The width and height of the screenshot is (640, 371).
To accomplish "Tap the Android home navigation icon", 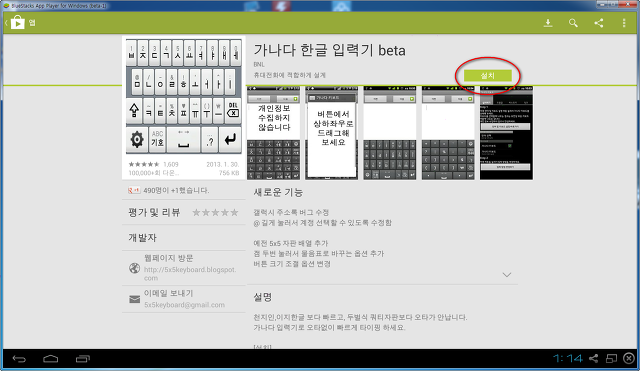I will [51, 359].
